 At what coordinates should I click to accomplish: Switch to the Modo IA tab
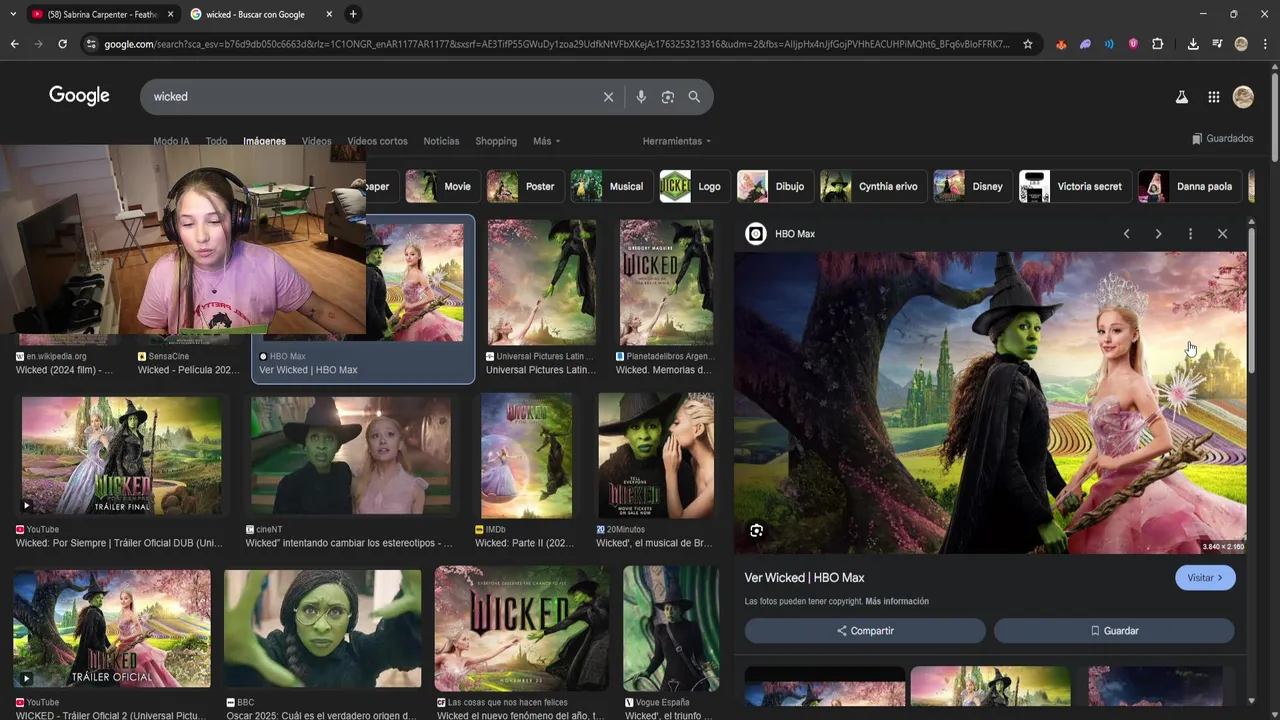(171, 141)
